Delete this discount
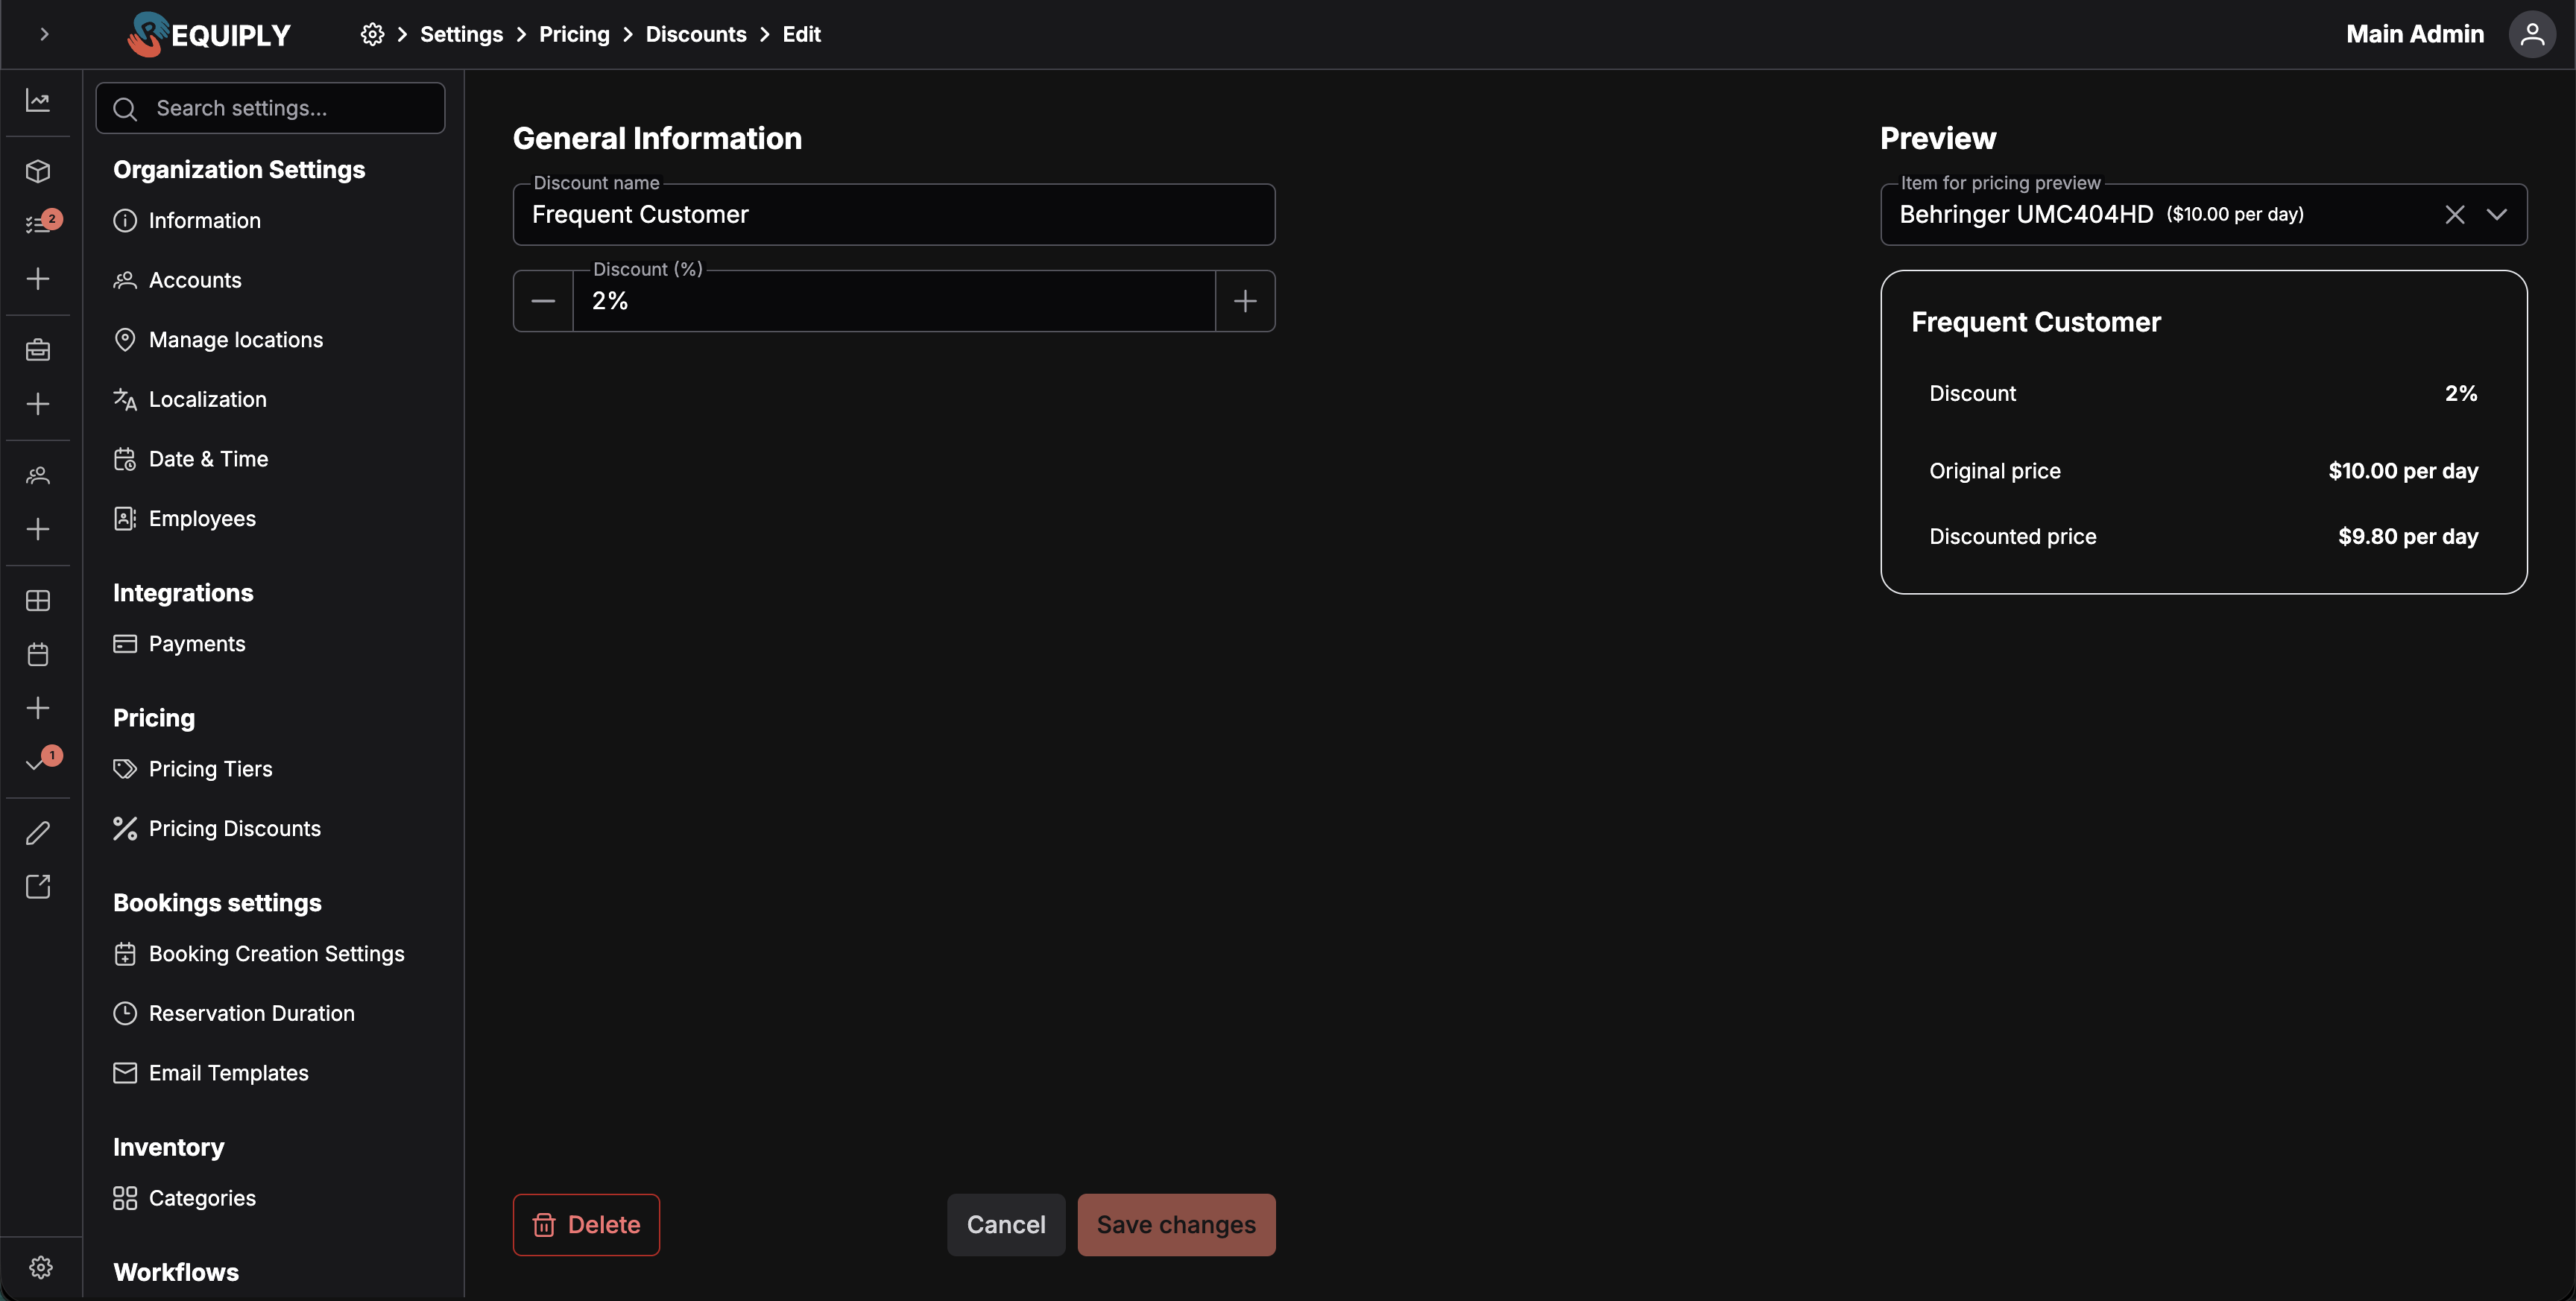 586,1224
